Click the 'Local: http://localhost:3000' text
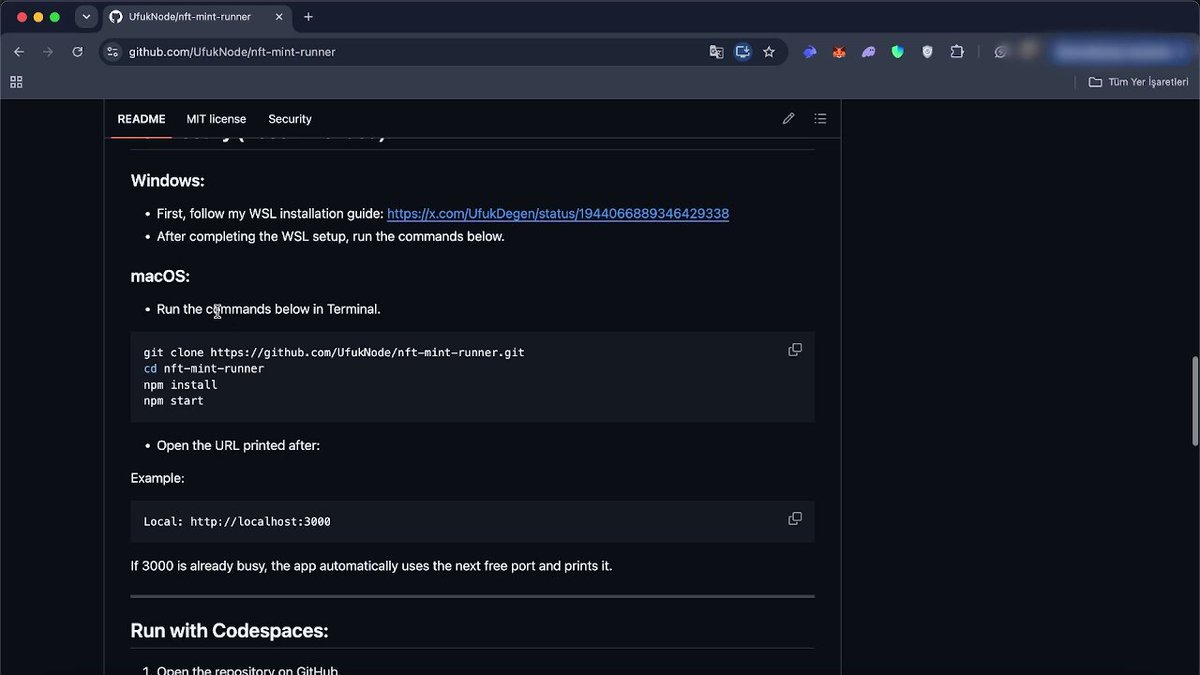The height and width of the screenshot is (675, 1200). tap(237, 522)
